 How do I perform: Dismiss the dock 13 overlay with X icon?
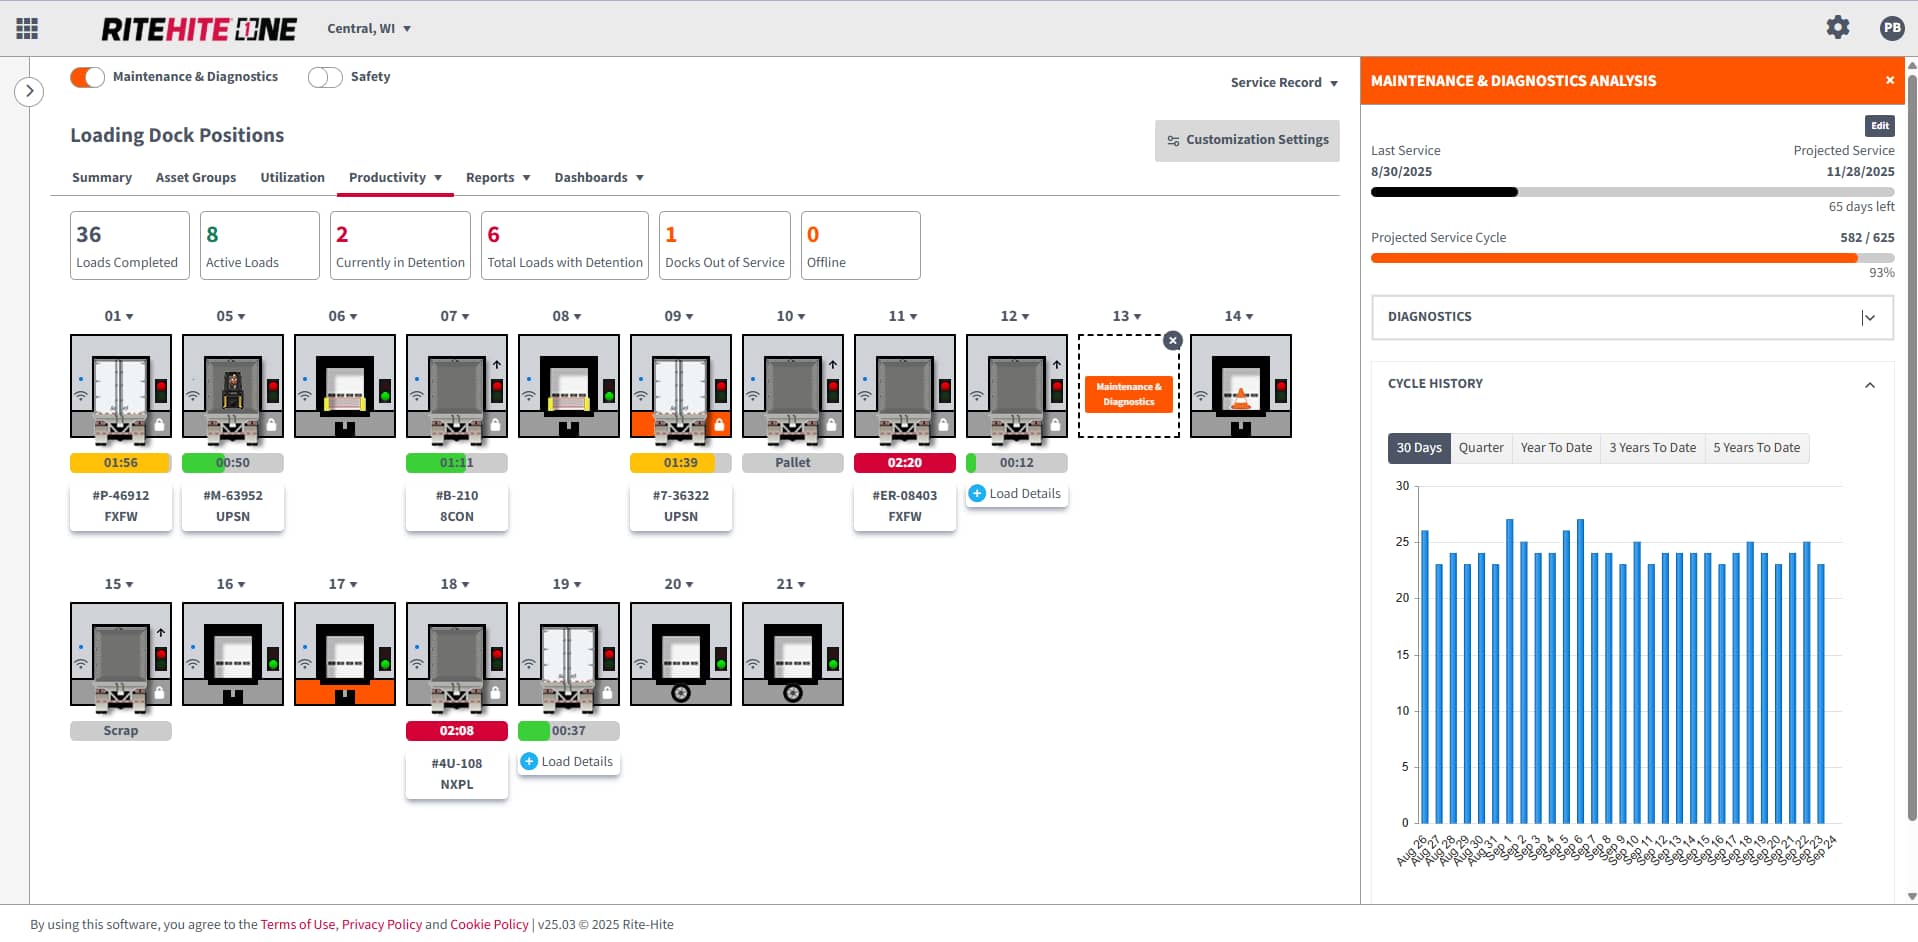click(x=1173, y=341)
